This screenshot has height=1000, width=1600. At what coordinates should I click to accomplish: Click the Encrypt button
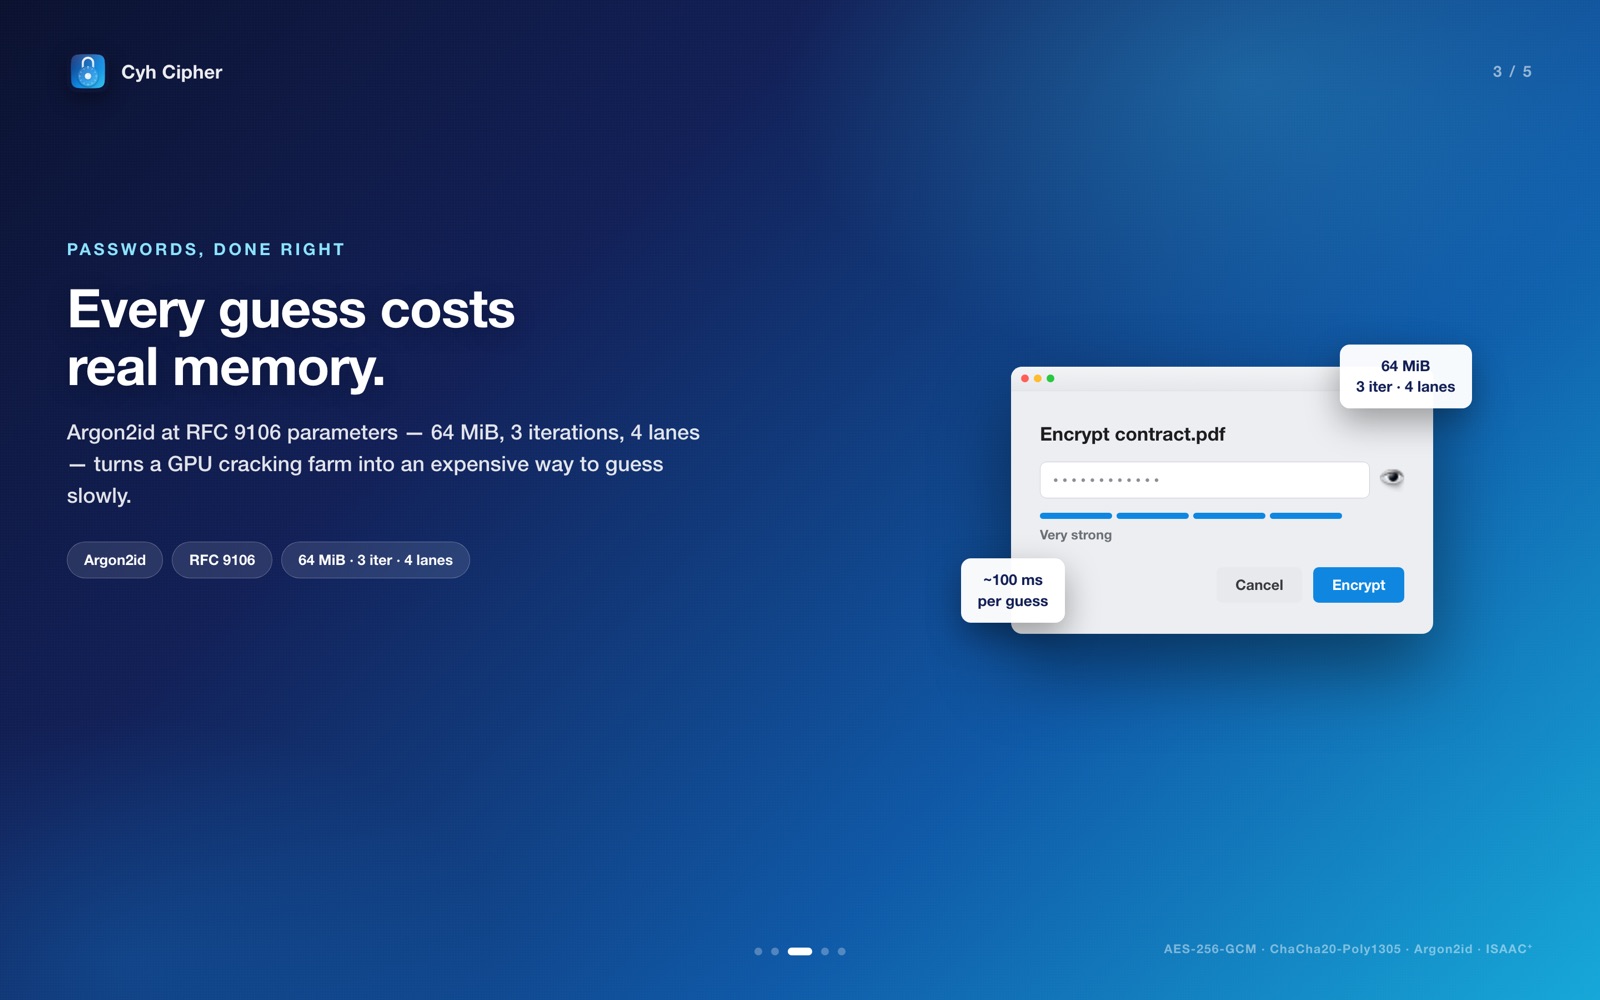1358,585
